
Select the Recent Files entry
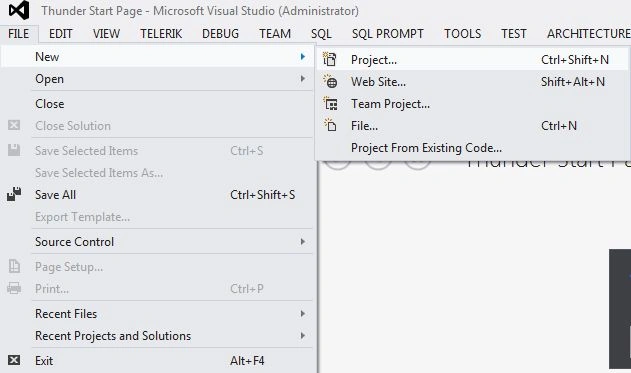pos(157,313)
